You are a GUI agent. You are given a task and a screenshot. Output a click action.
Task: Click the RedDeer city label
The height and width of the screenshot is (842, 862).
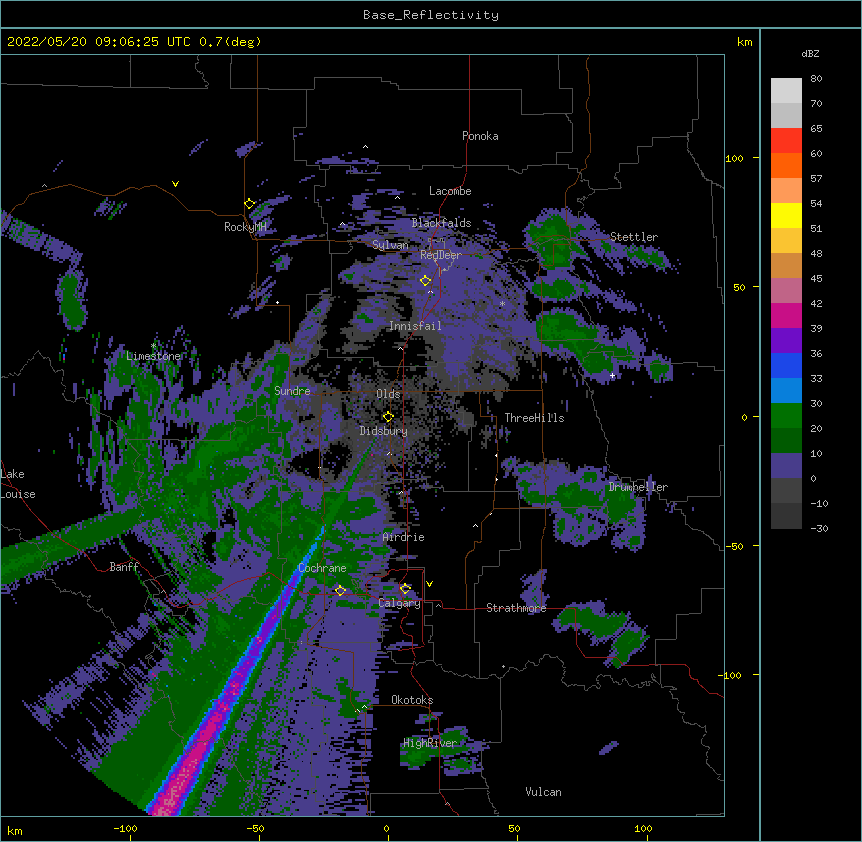click(441, 255)
